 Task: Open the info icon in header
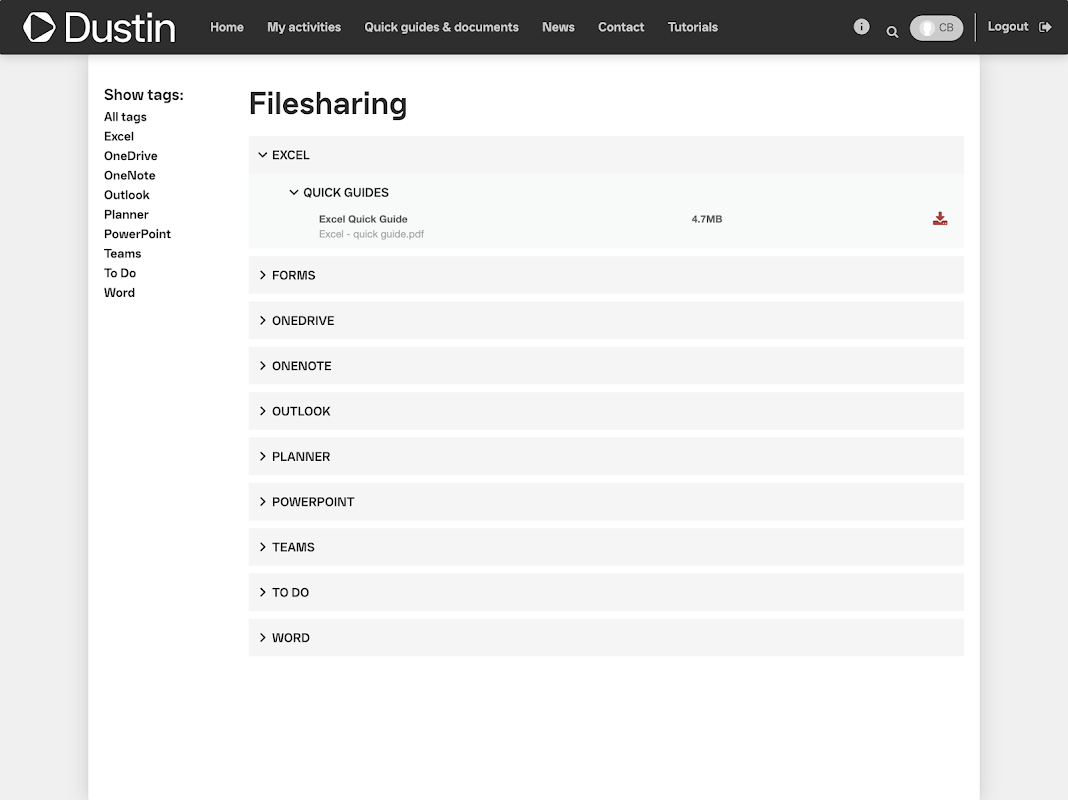click(x=861, y=27)
